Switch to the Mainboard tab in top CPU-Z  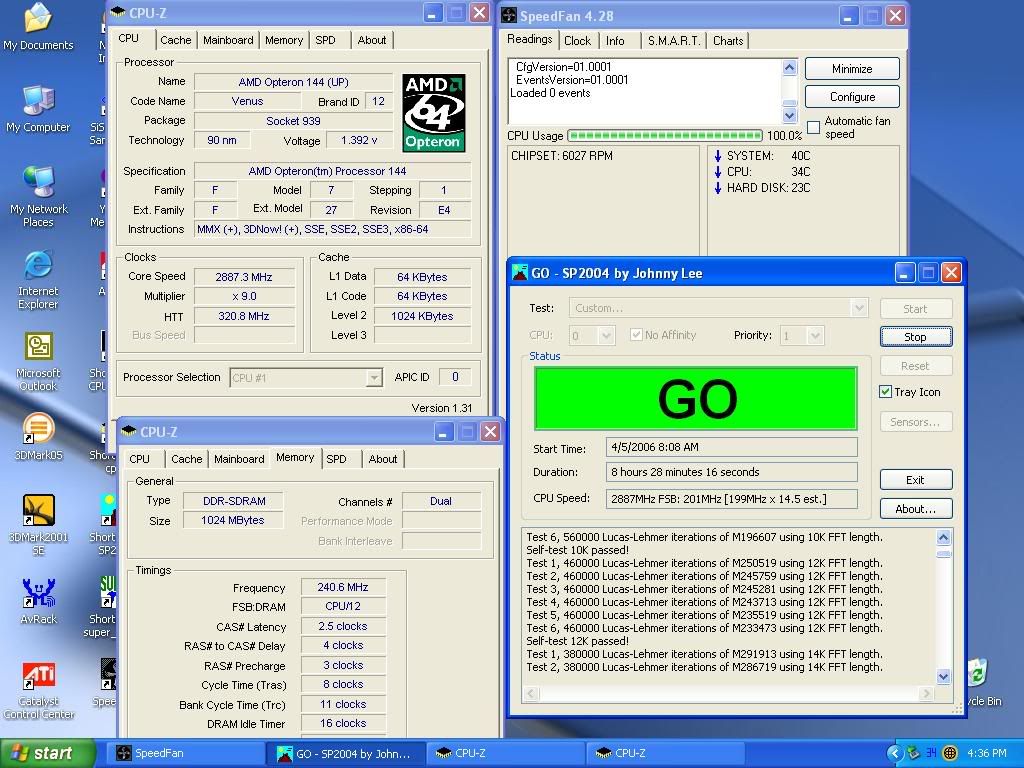click(x=228, y=40)
